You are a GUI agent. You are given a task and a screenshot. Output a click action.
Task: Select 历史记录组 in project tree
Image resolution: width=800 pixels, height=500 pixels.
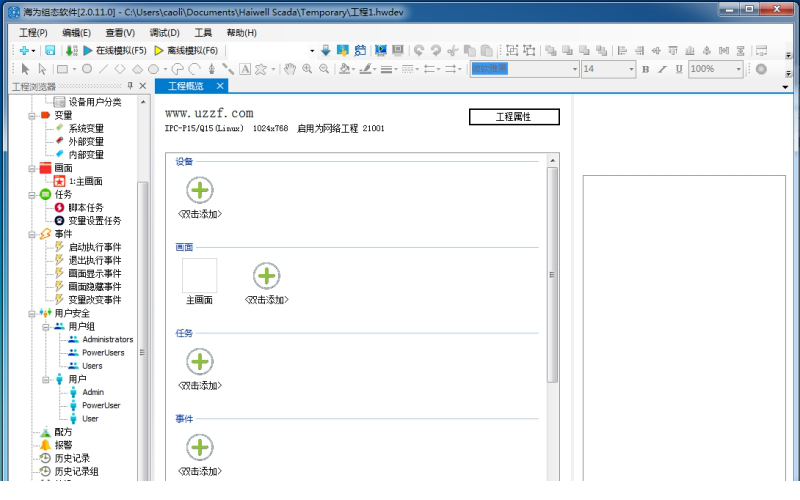[77, 471]
